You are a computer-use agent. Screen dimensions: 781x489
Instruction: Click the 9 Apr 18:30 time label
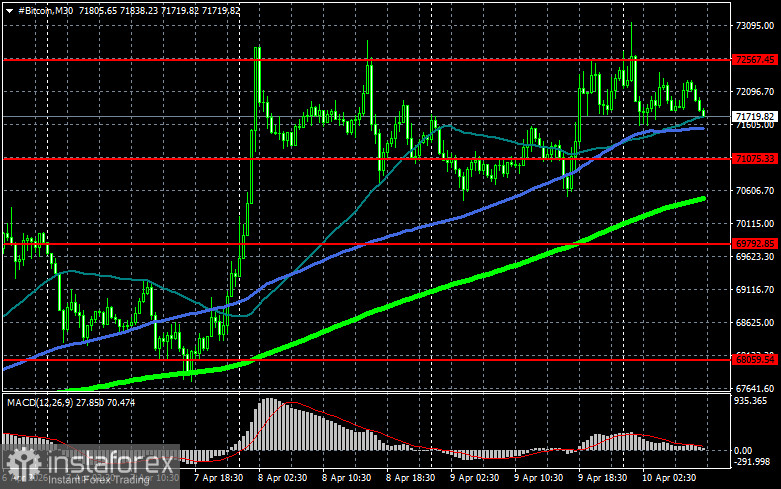point(602,478)
